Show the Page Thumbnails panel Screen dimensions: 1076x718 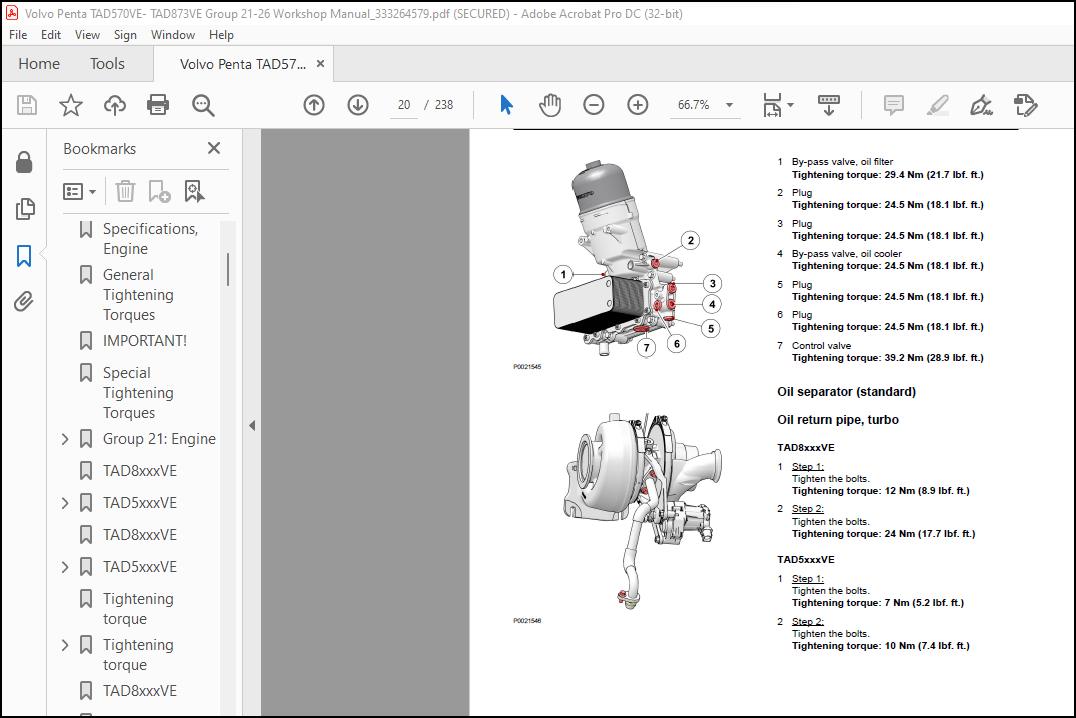point(25,209)
